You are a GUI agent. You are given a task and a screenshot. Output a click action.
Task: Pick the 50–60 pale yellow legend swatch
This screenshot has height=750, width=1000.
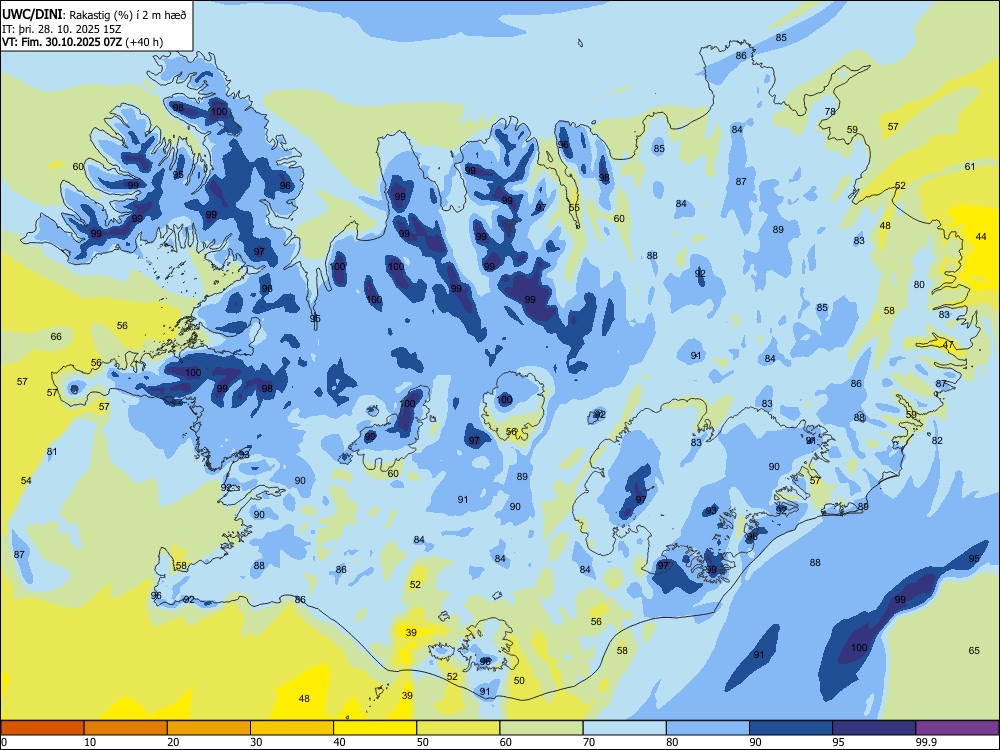tap(458, 728)
